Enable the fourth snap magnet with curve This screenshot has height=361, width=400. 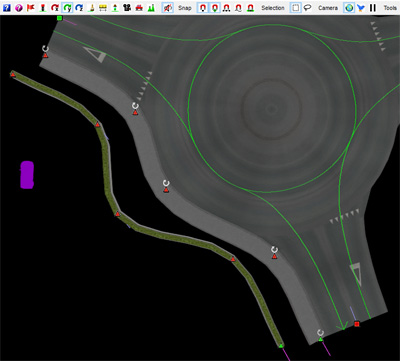(239, 8)
